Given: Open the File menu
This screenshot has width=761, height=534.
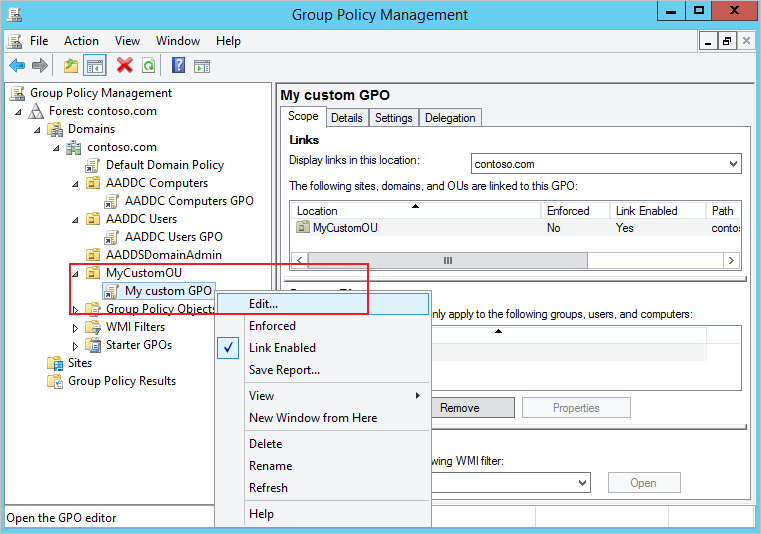Looking at the screenshot, I should (x=39, y=41).
